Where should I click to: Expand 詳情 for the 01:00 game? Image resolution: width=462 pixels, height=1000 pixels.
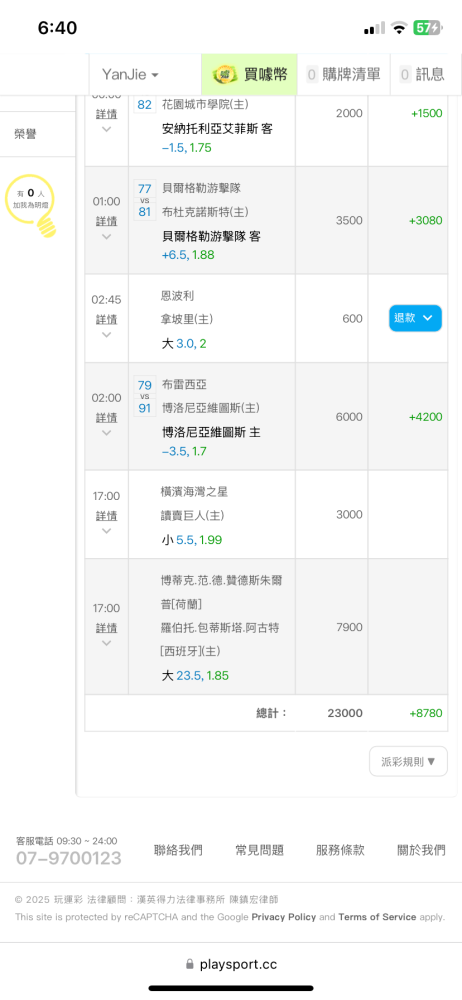coord(107,227)
